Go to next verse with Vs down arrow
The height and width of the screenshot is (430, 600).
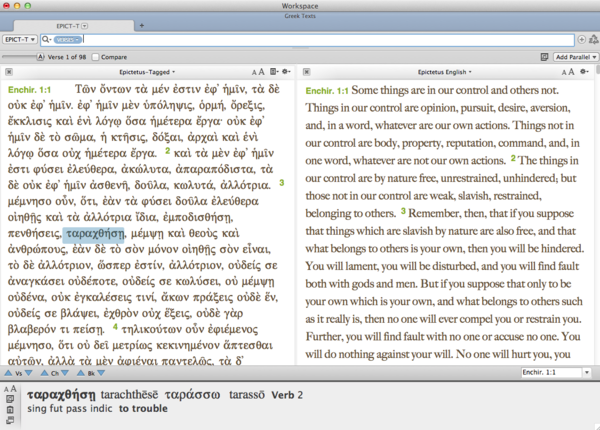[x=28, y=373]
